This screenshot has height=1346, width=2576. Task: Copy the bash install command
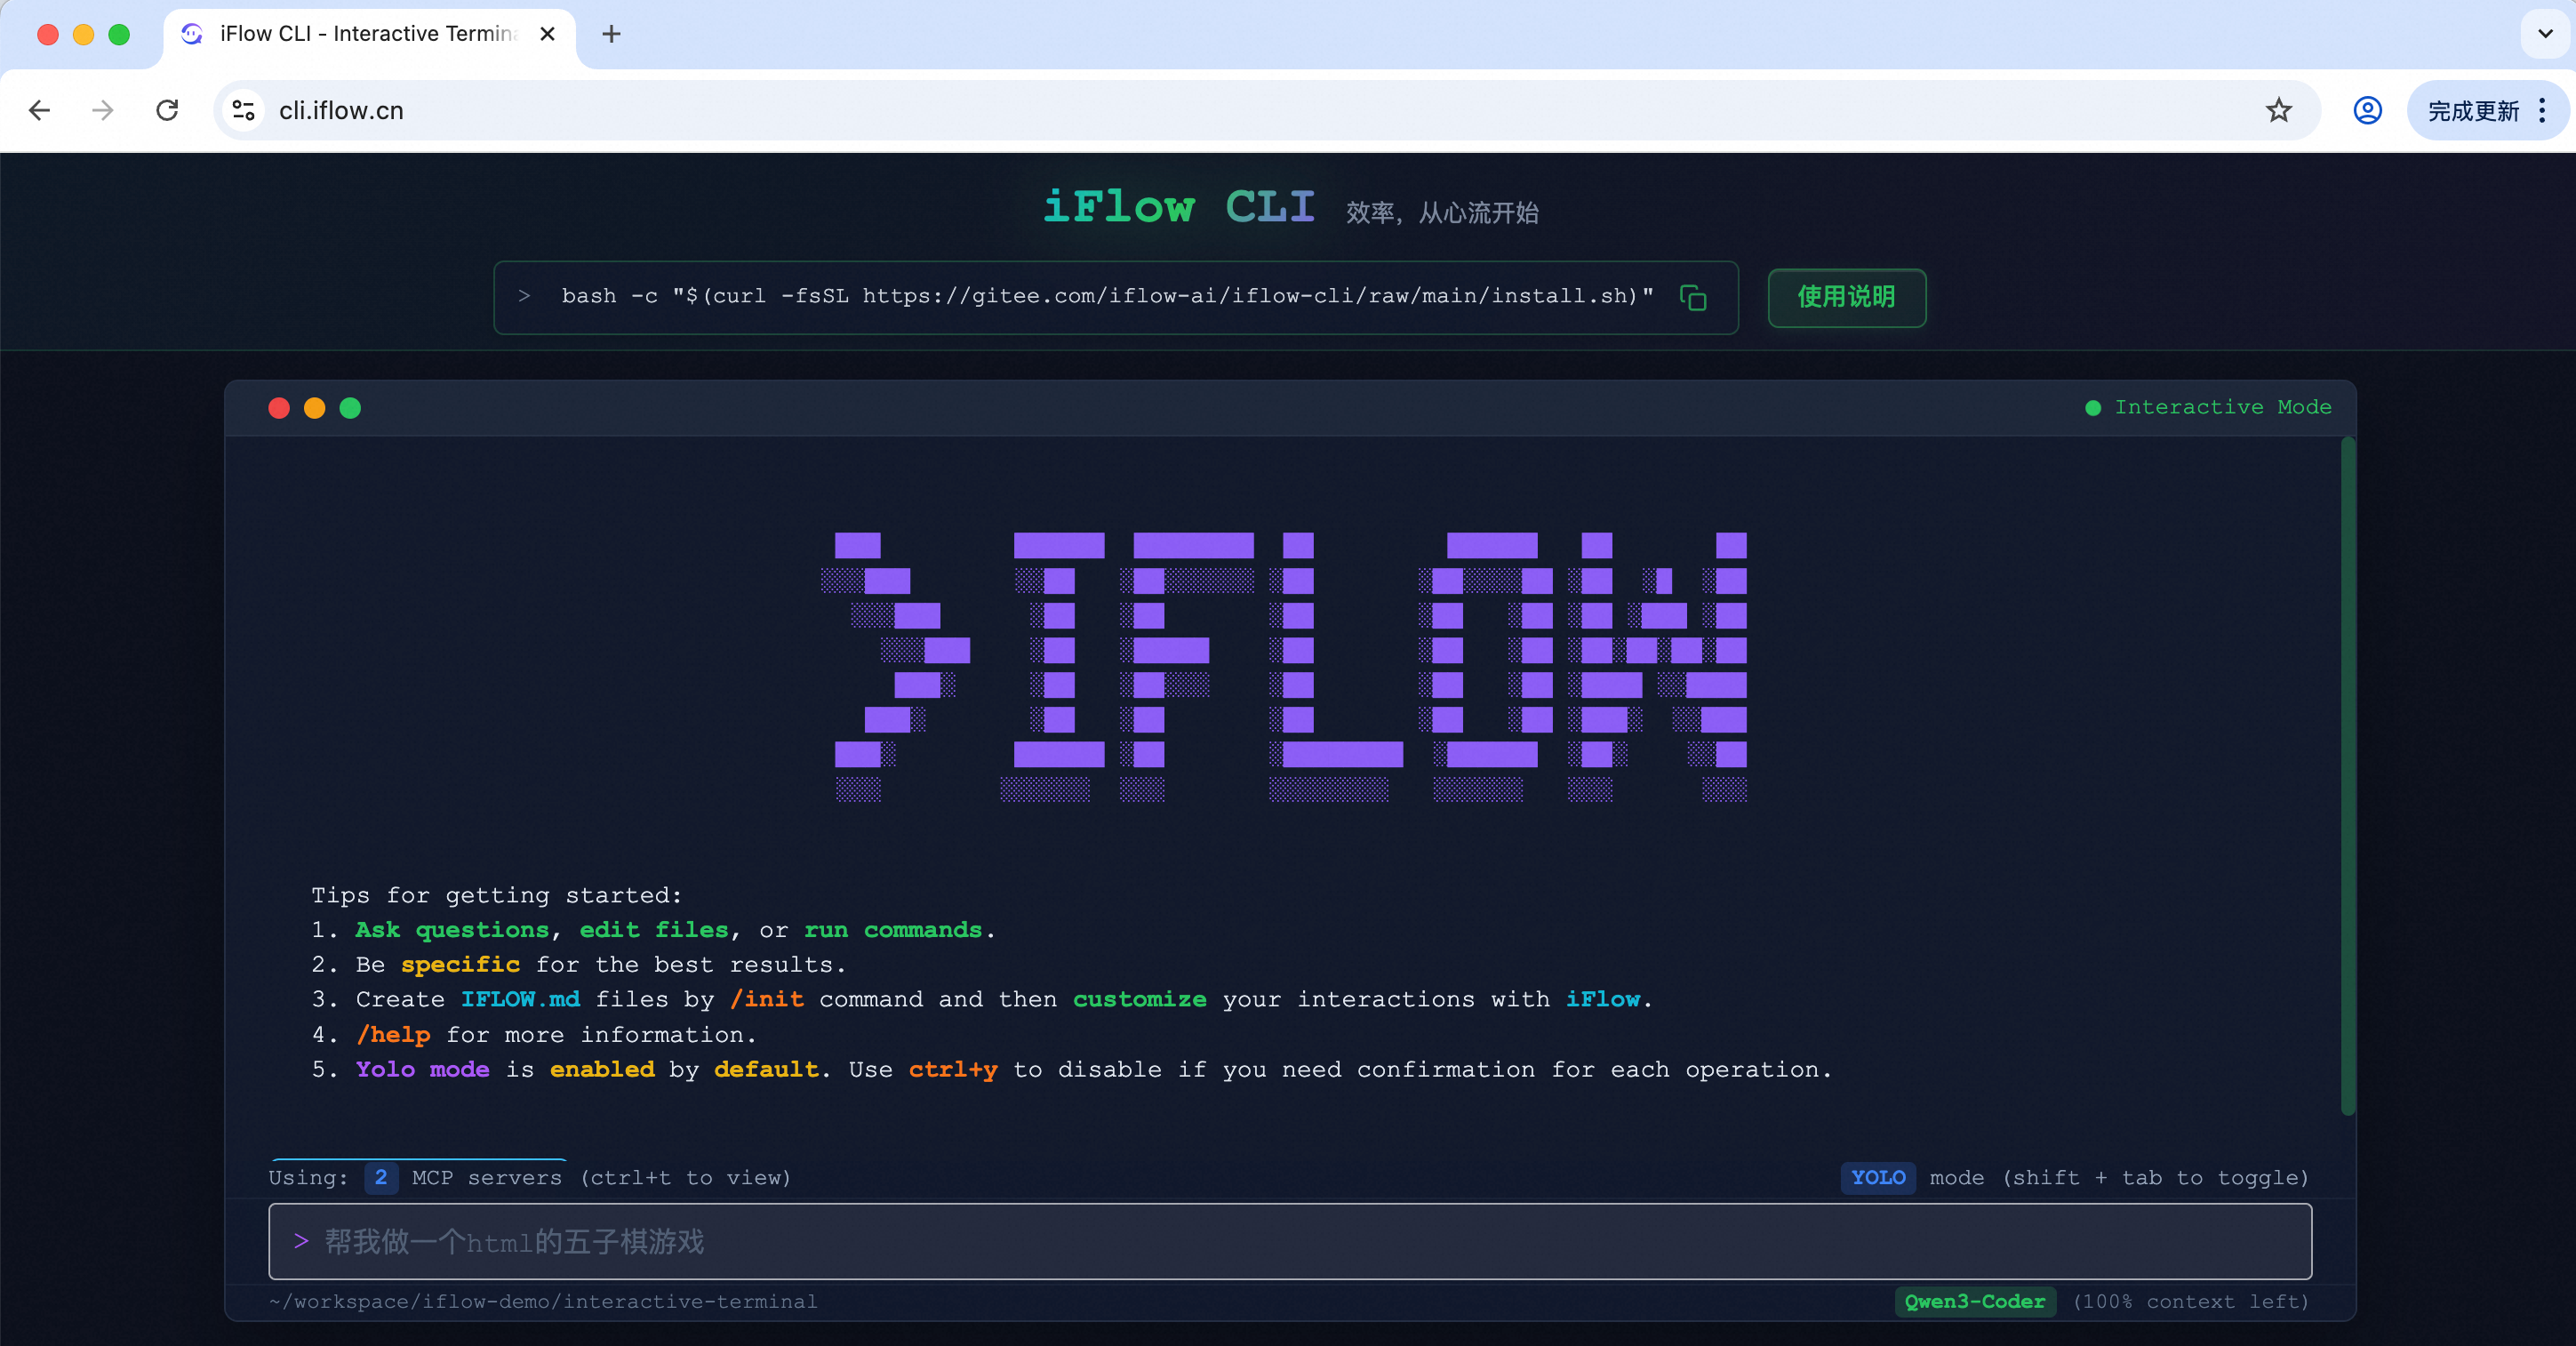1692,297
